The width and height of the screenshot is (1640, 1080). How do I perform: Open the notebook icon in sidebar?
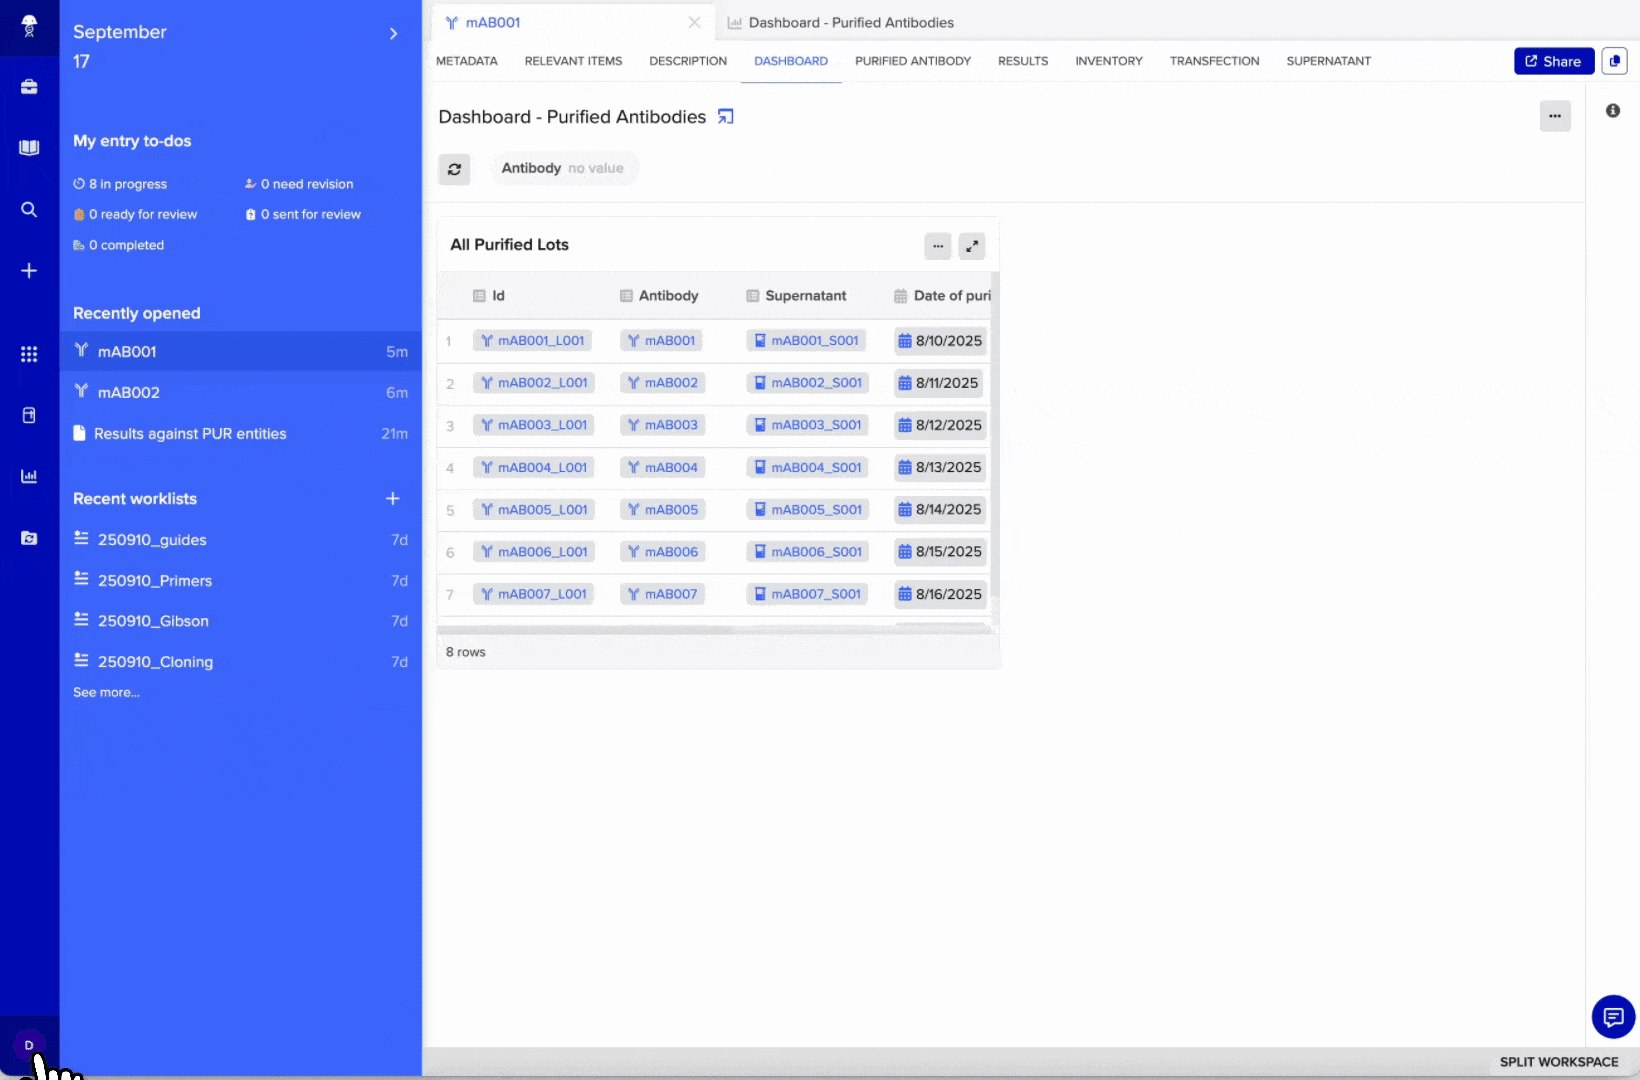pyautogui.click(x=29, y=148)
